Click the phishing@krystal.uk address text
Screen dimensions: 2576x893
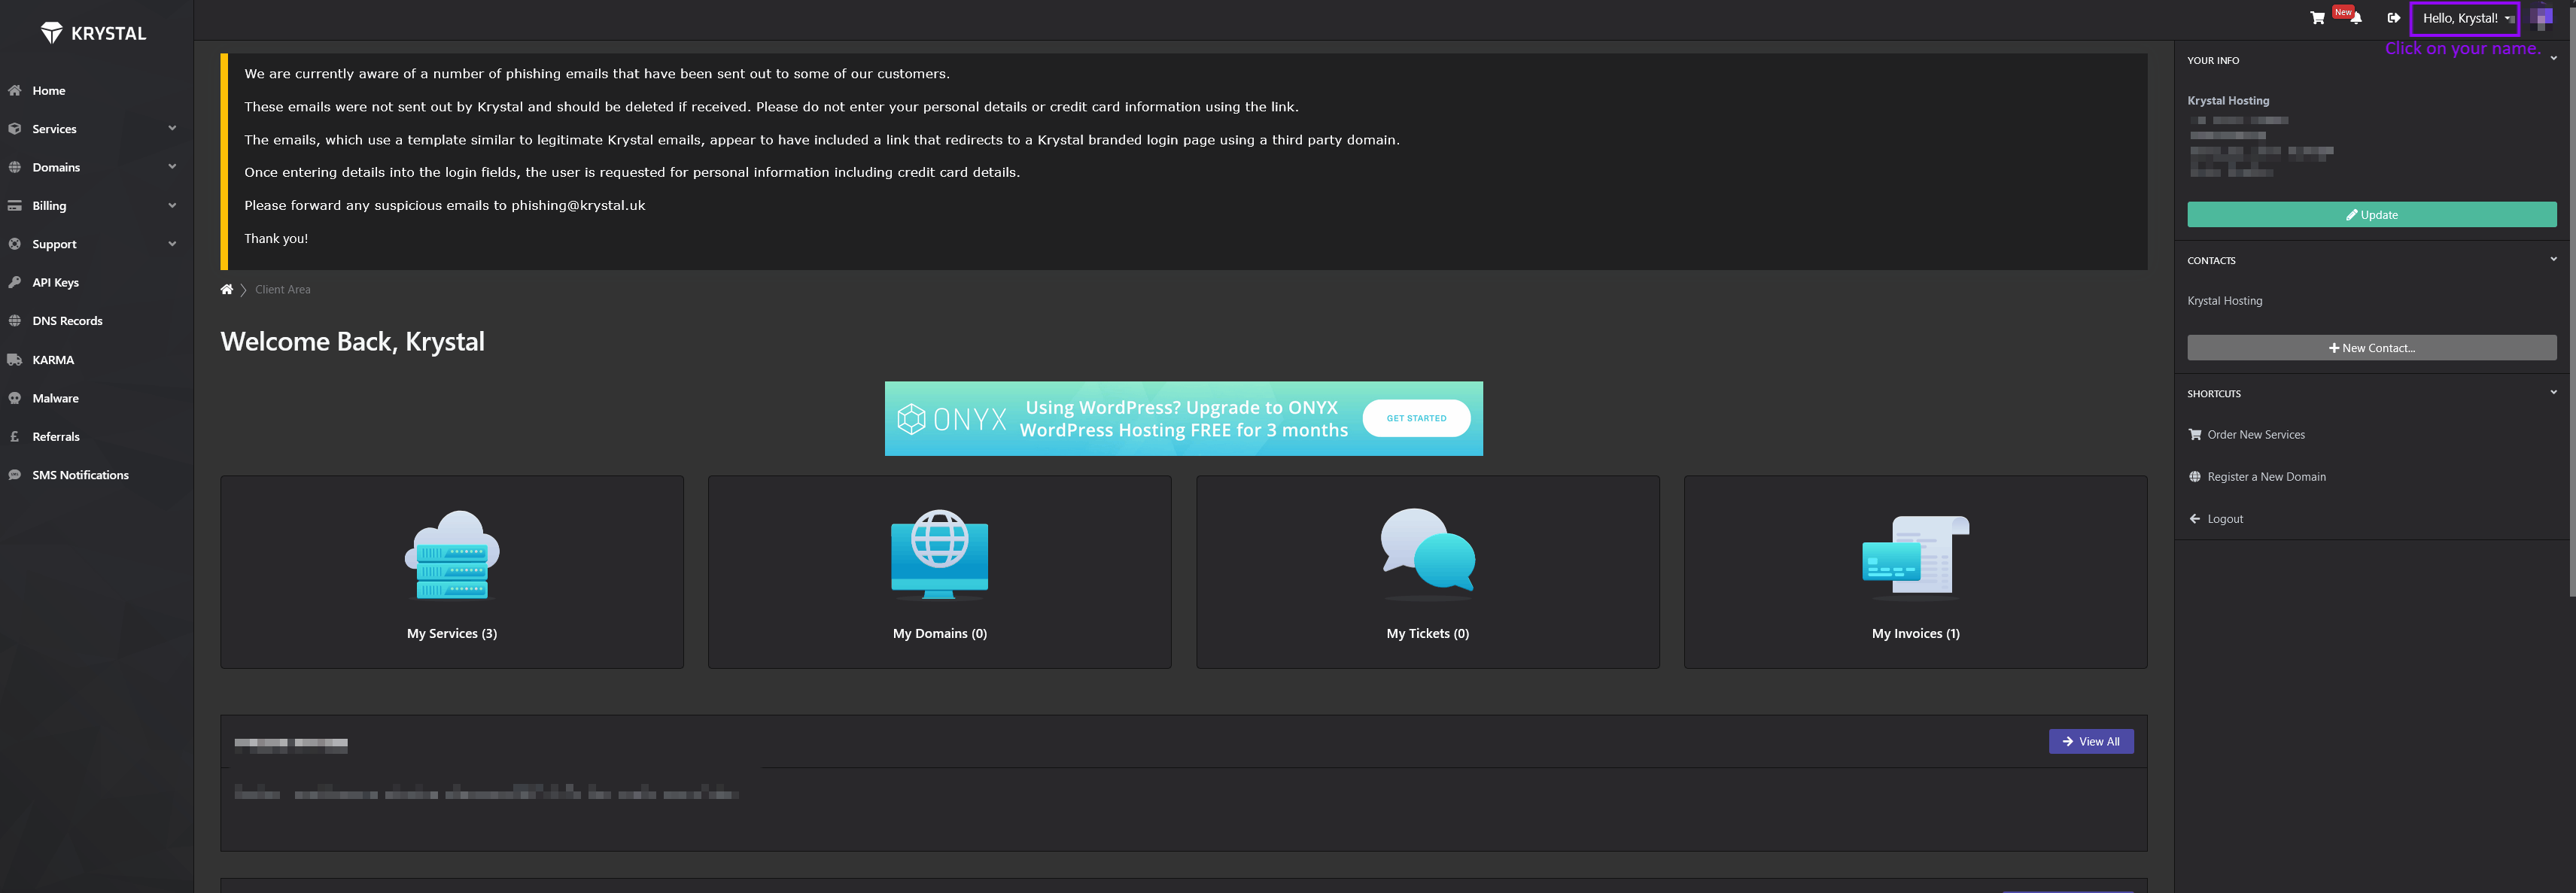(x=578, y=206)
